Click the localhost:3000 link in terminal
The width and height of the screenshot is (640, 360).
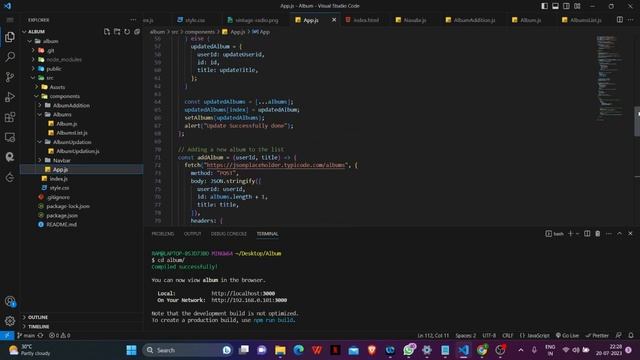(x=243, y=293)
